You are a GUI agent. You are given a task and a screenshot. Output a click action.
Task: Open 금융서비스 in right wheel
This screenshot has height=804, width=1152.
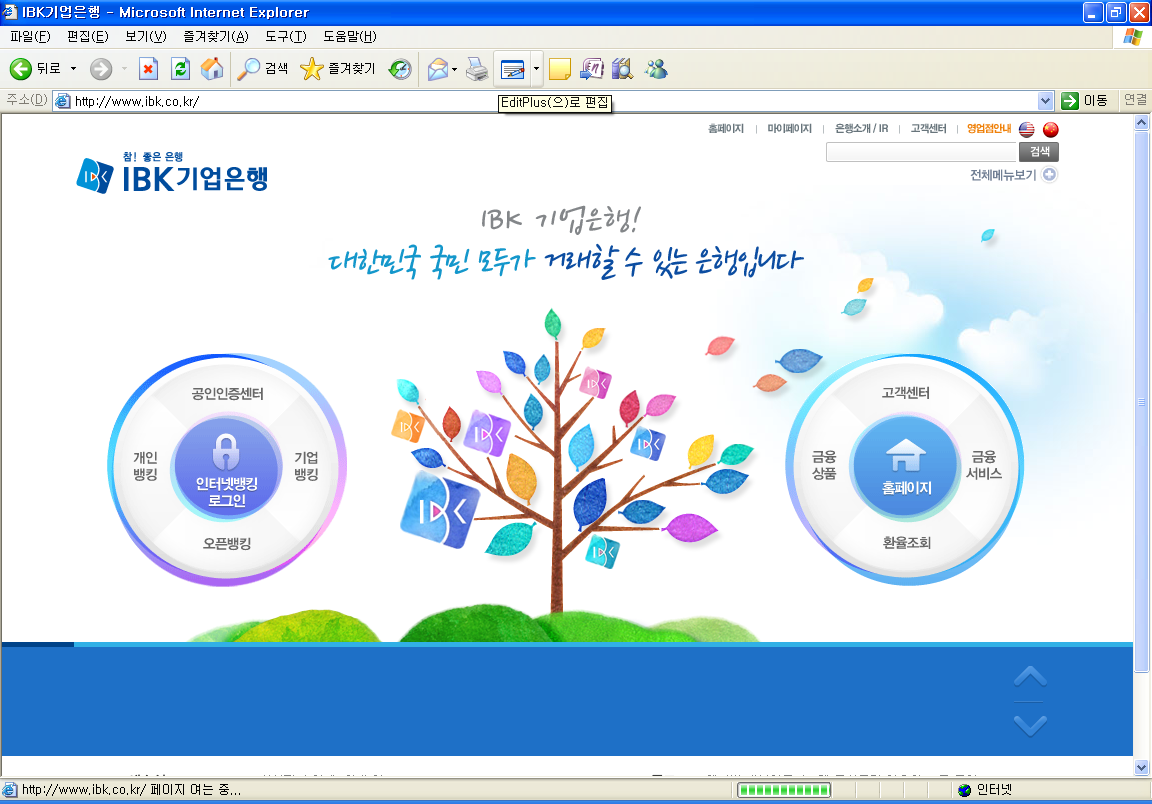(984, 465)
